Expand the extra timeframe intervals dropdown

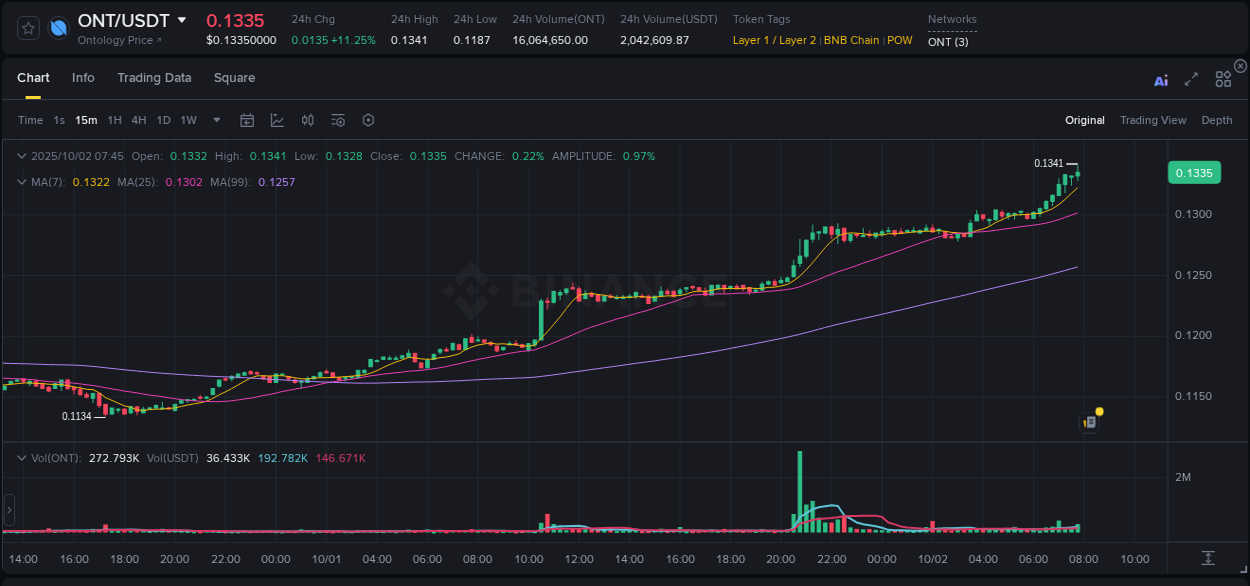tap(215, 120)
